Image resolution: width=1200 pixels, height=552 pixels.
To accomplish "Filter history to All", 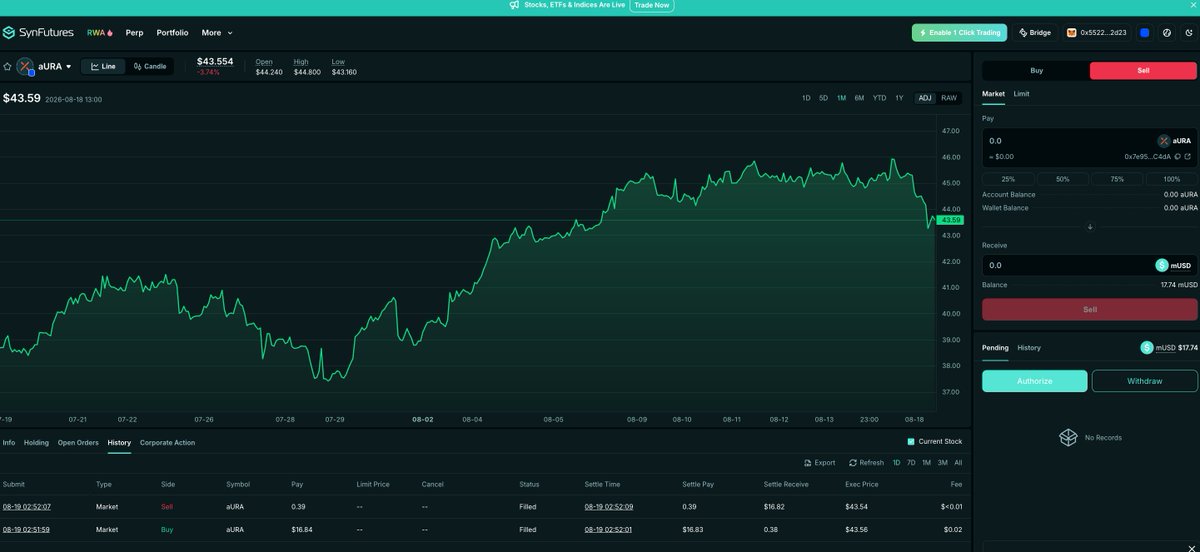I will [958, 463].
